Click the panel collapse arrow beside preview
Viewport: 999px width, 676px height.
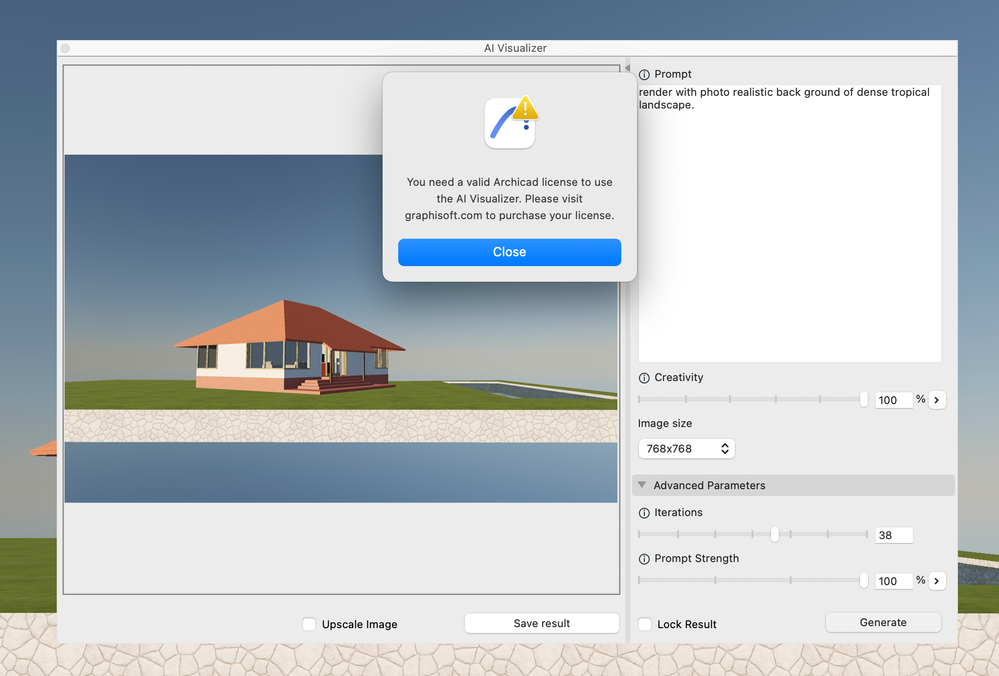click(627, 68)
